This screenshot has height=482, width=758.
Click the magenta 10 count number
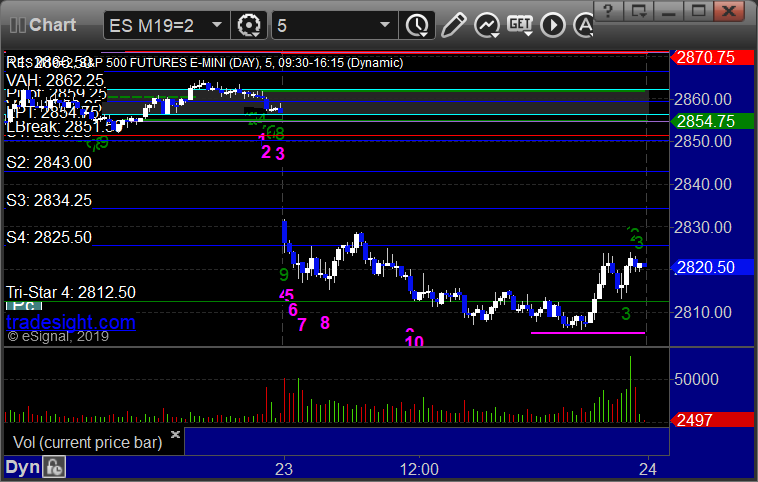coord(414,341)
